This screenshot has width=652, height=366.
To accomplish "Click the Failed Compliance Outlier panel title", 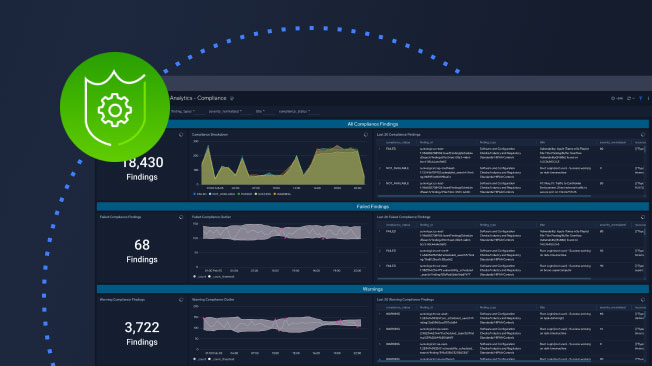I will tap(211, 217).
